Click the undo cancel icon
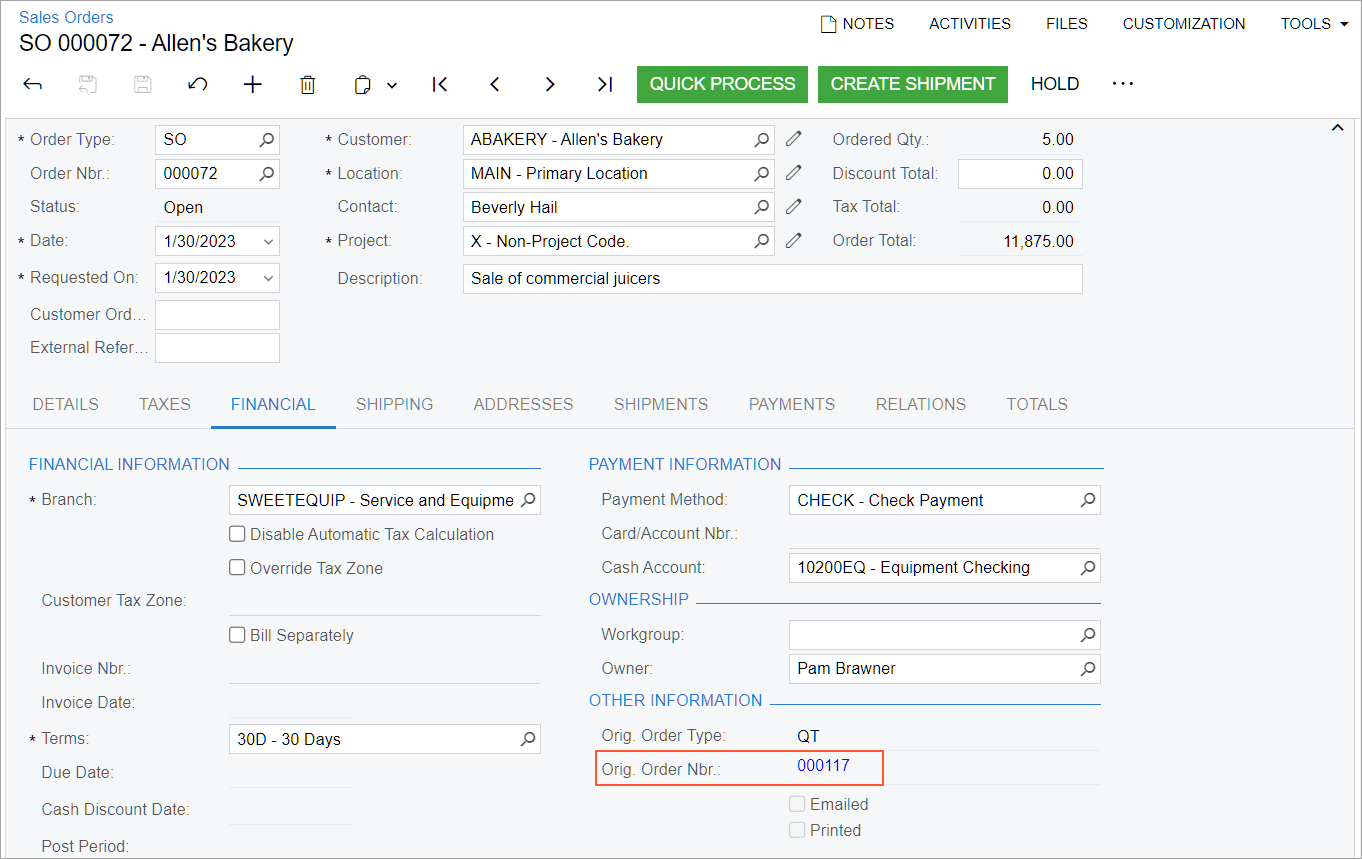Viewport: 1362px width, 859px height. (198, 84)
